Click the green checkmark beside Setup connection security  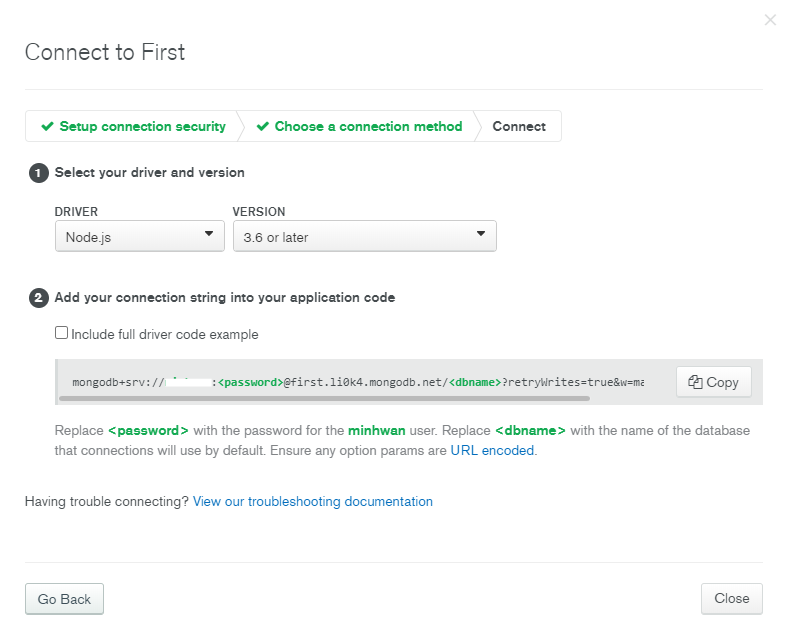pos(48,126)
